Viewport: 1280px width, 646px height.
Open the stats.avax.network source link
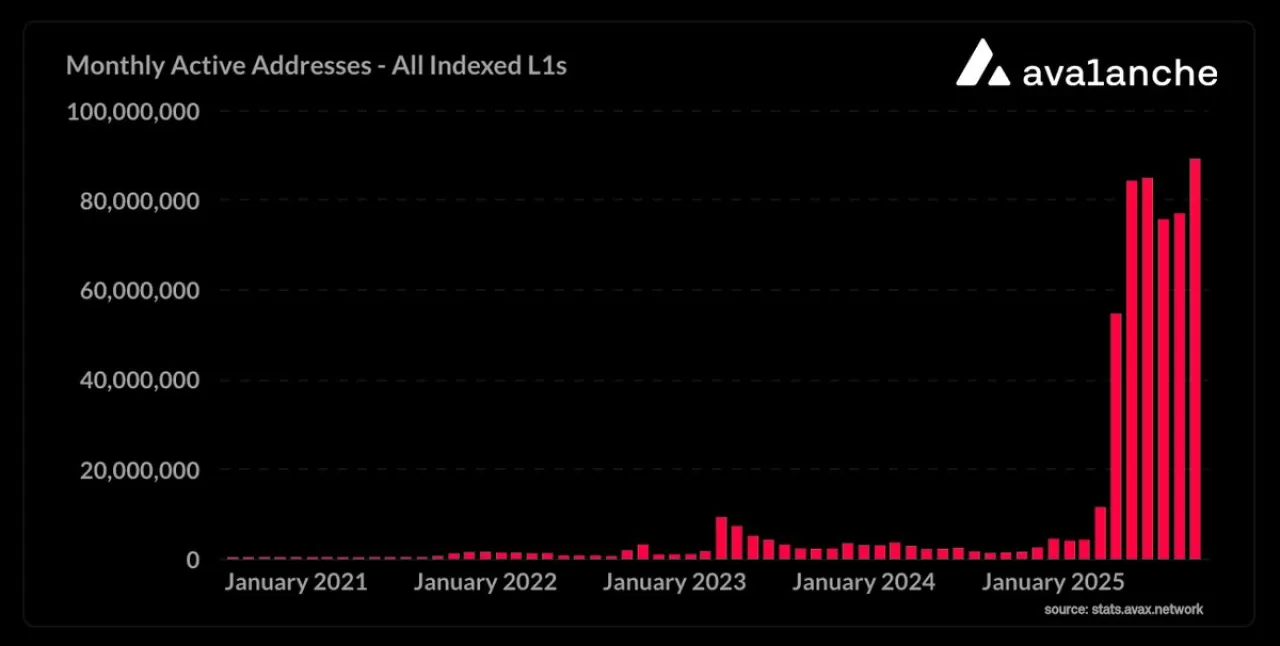(1123, 609)
